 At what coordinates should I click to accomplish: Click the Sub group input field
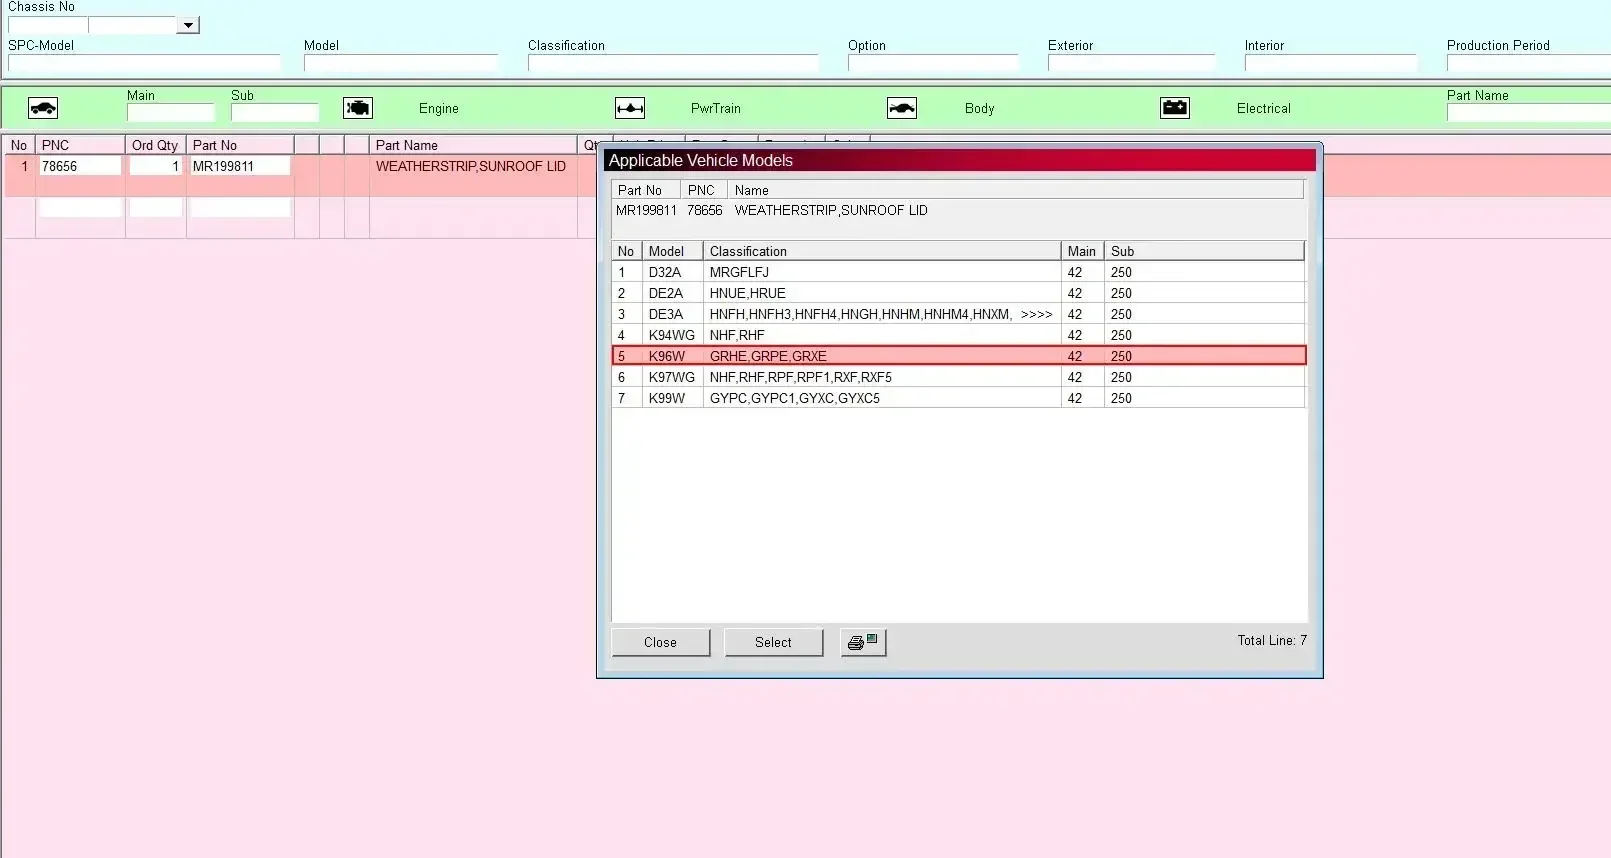pos(274,113)
